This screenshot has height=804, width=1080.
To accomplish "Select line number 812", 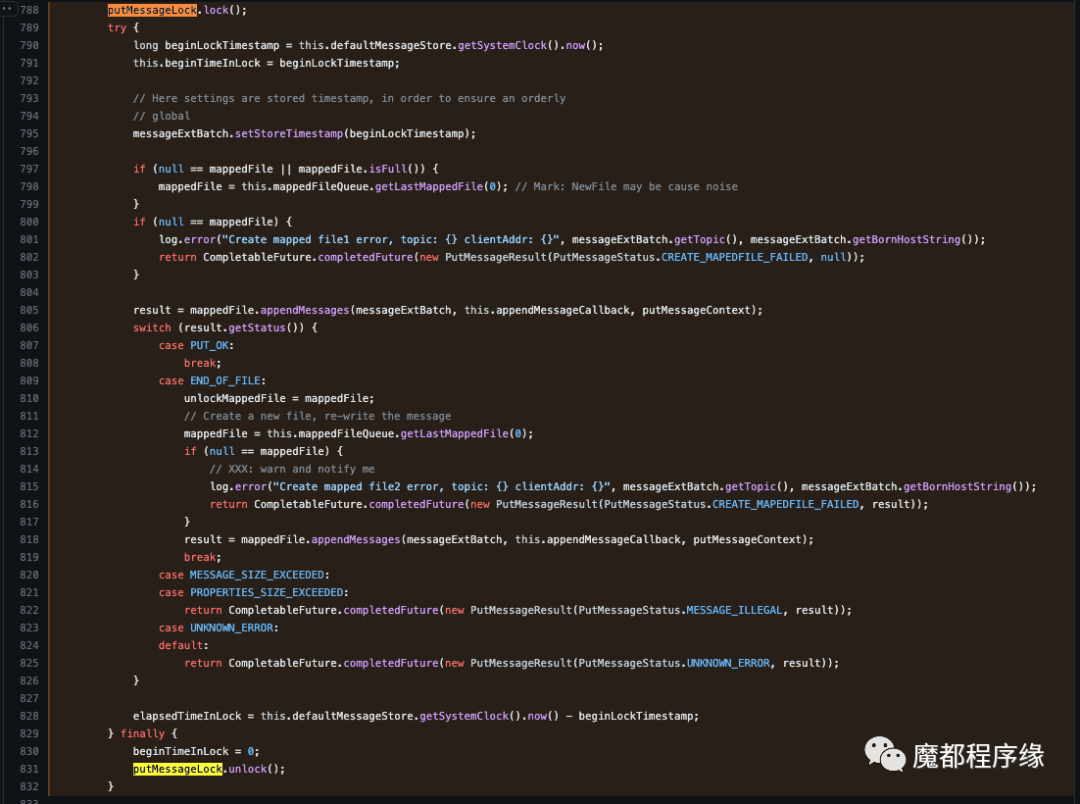I will 29,433.
